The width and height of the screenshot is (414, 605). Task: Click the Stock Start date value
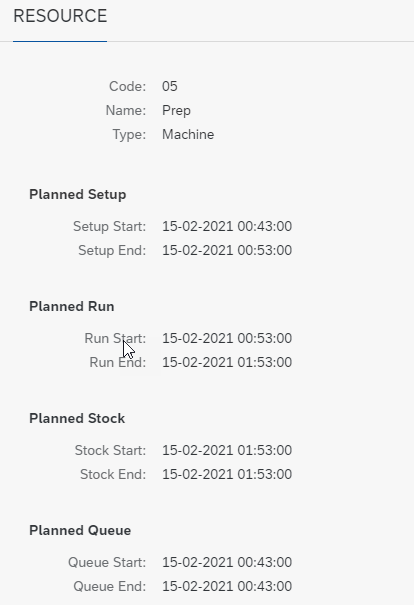(227, 450)
